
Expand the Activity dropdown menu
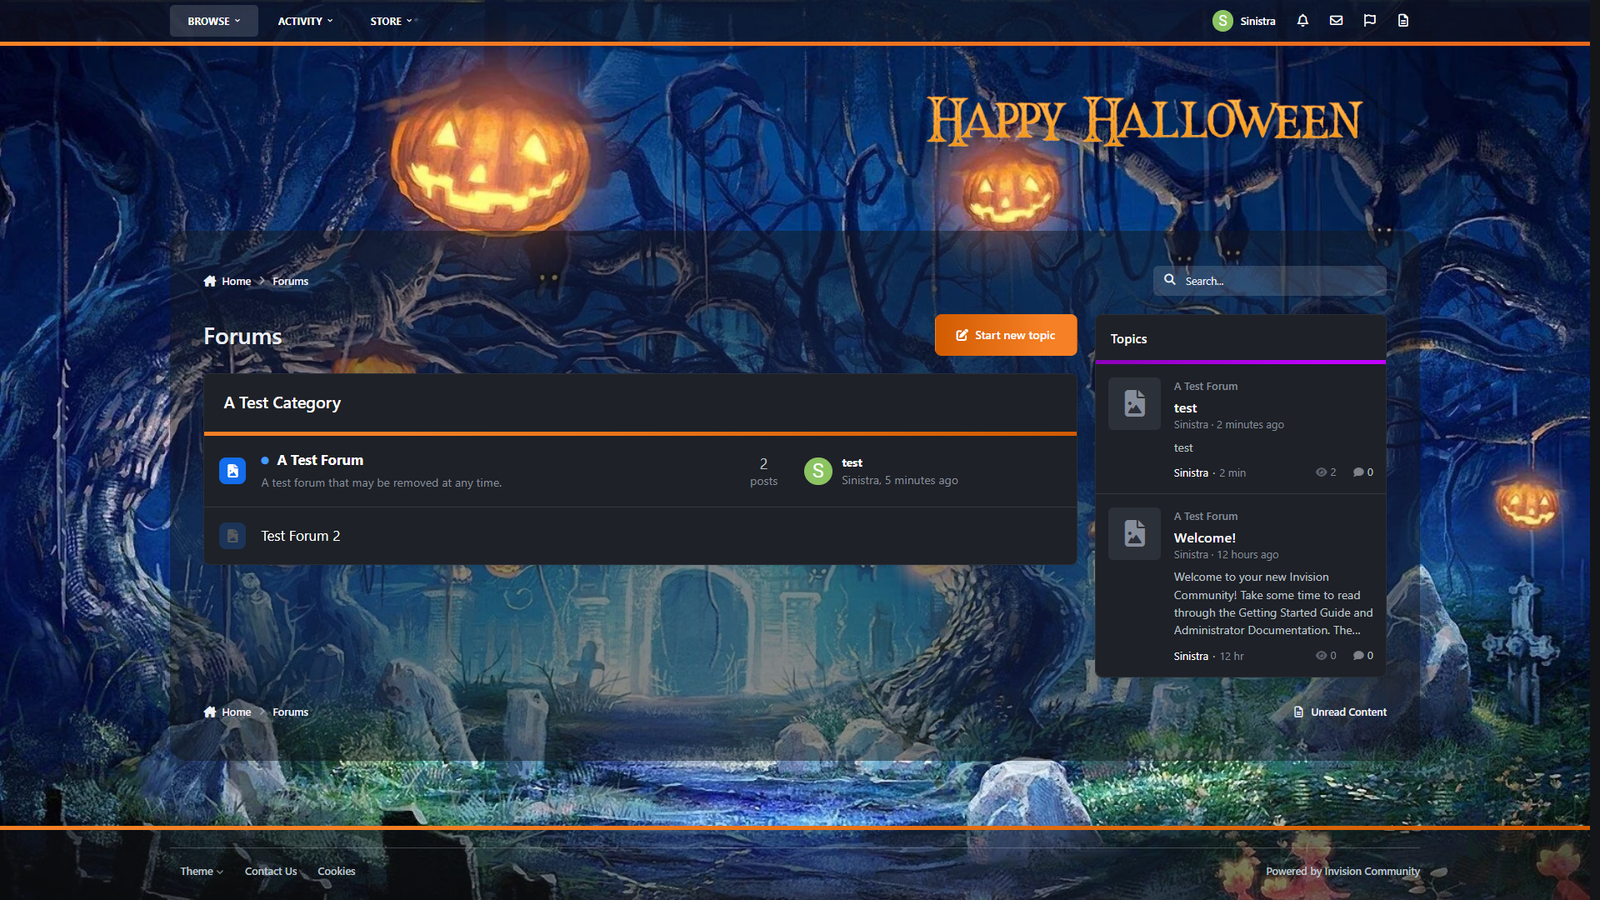click(305, 21)
